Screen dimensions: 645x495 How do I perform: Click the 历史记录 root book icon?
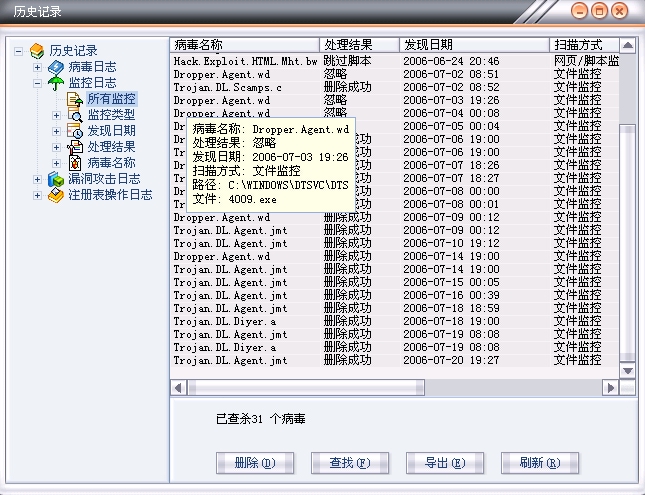37,51
